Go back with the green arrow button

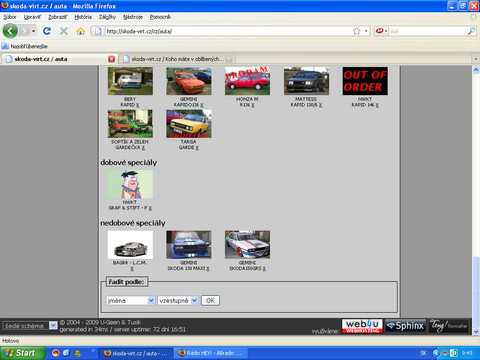click(x=10, y=31)
